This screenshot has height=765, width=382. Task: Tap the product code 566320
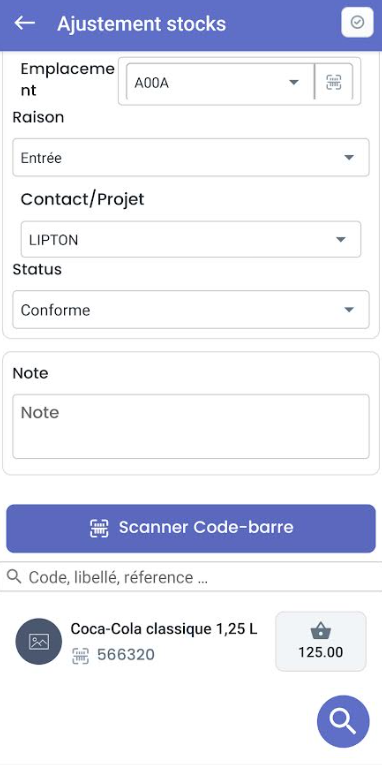pyautogui.click(x=126, y=655)
